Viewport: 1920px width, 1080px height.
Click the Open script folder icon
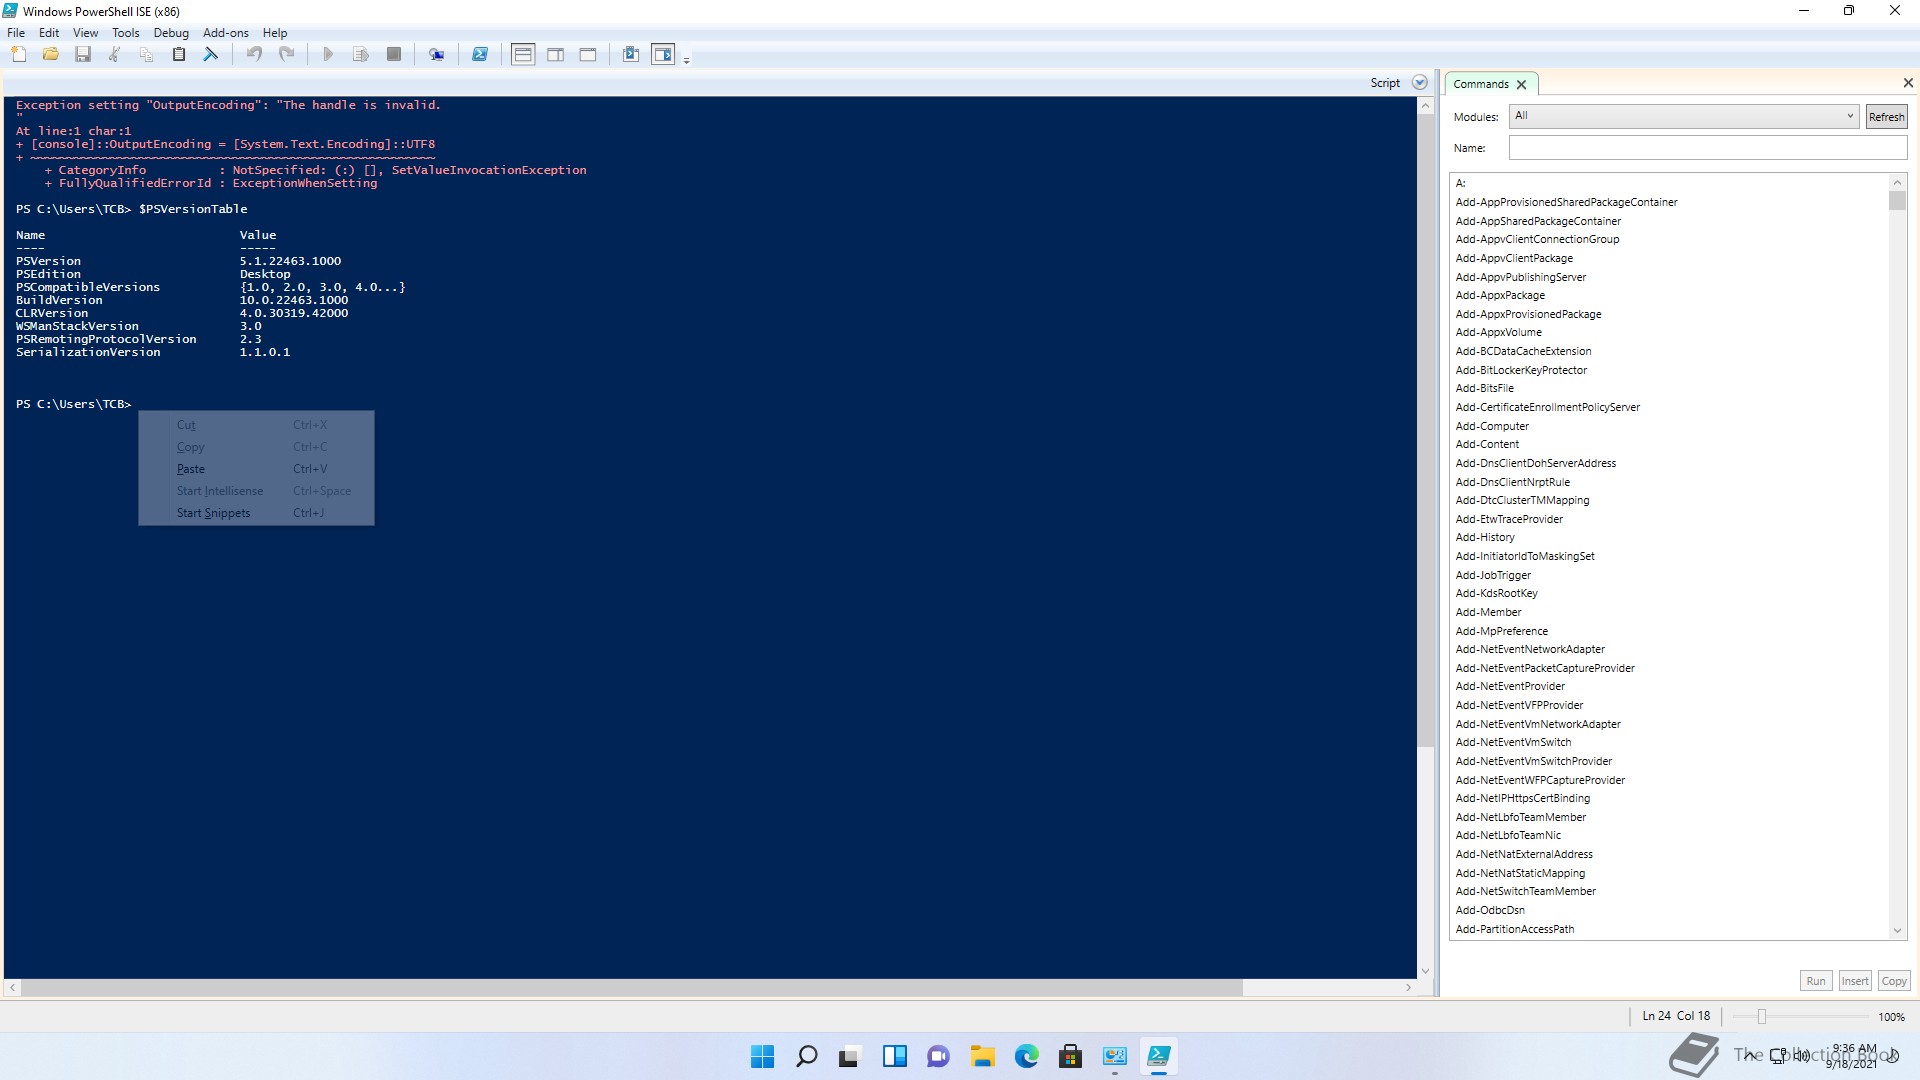point(51,55)
